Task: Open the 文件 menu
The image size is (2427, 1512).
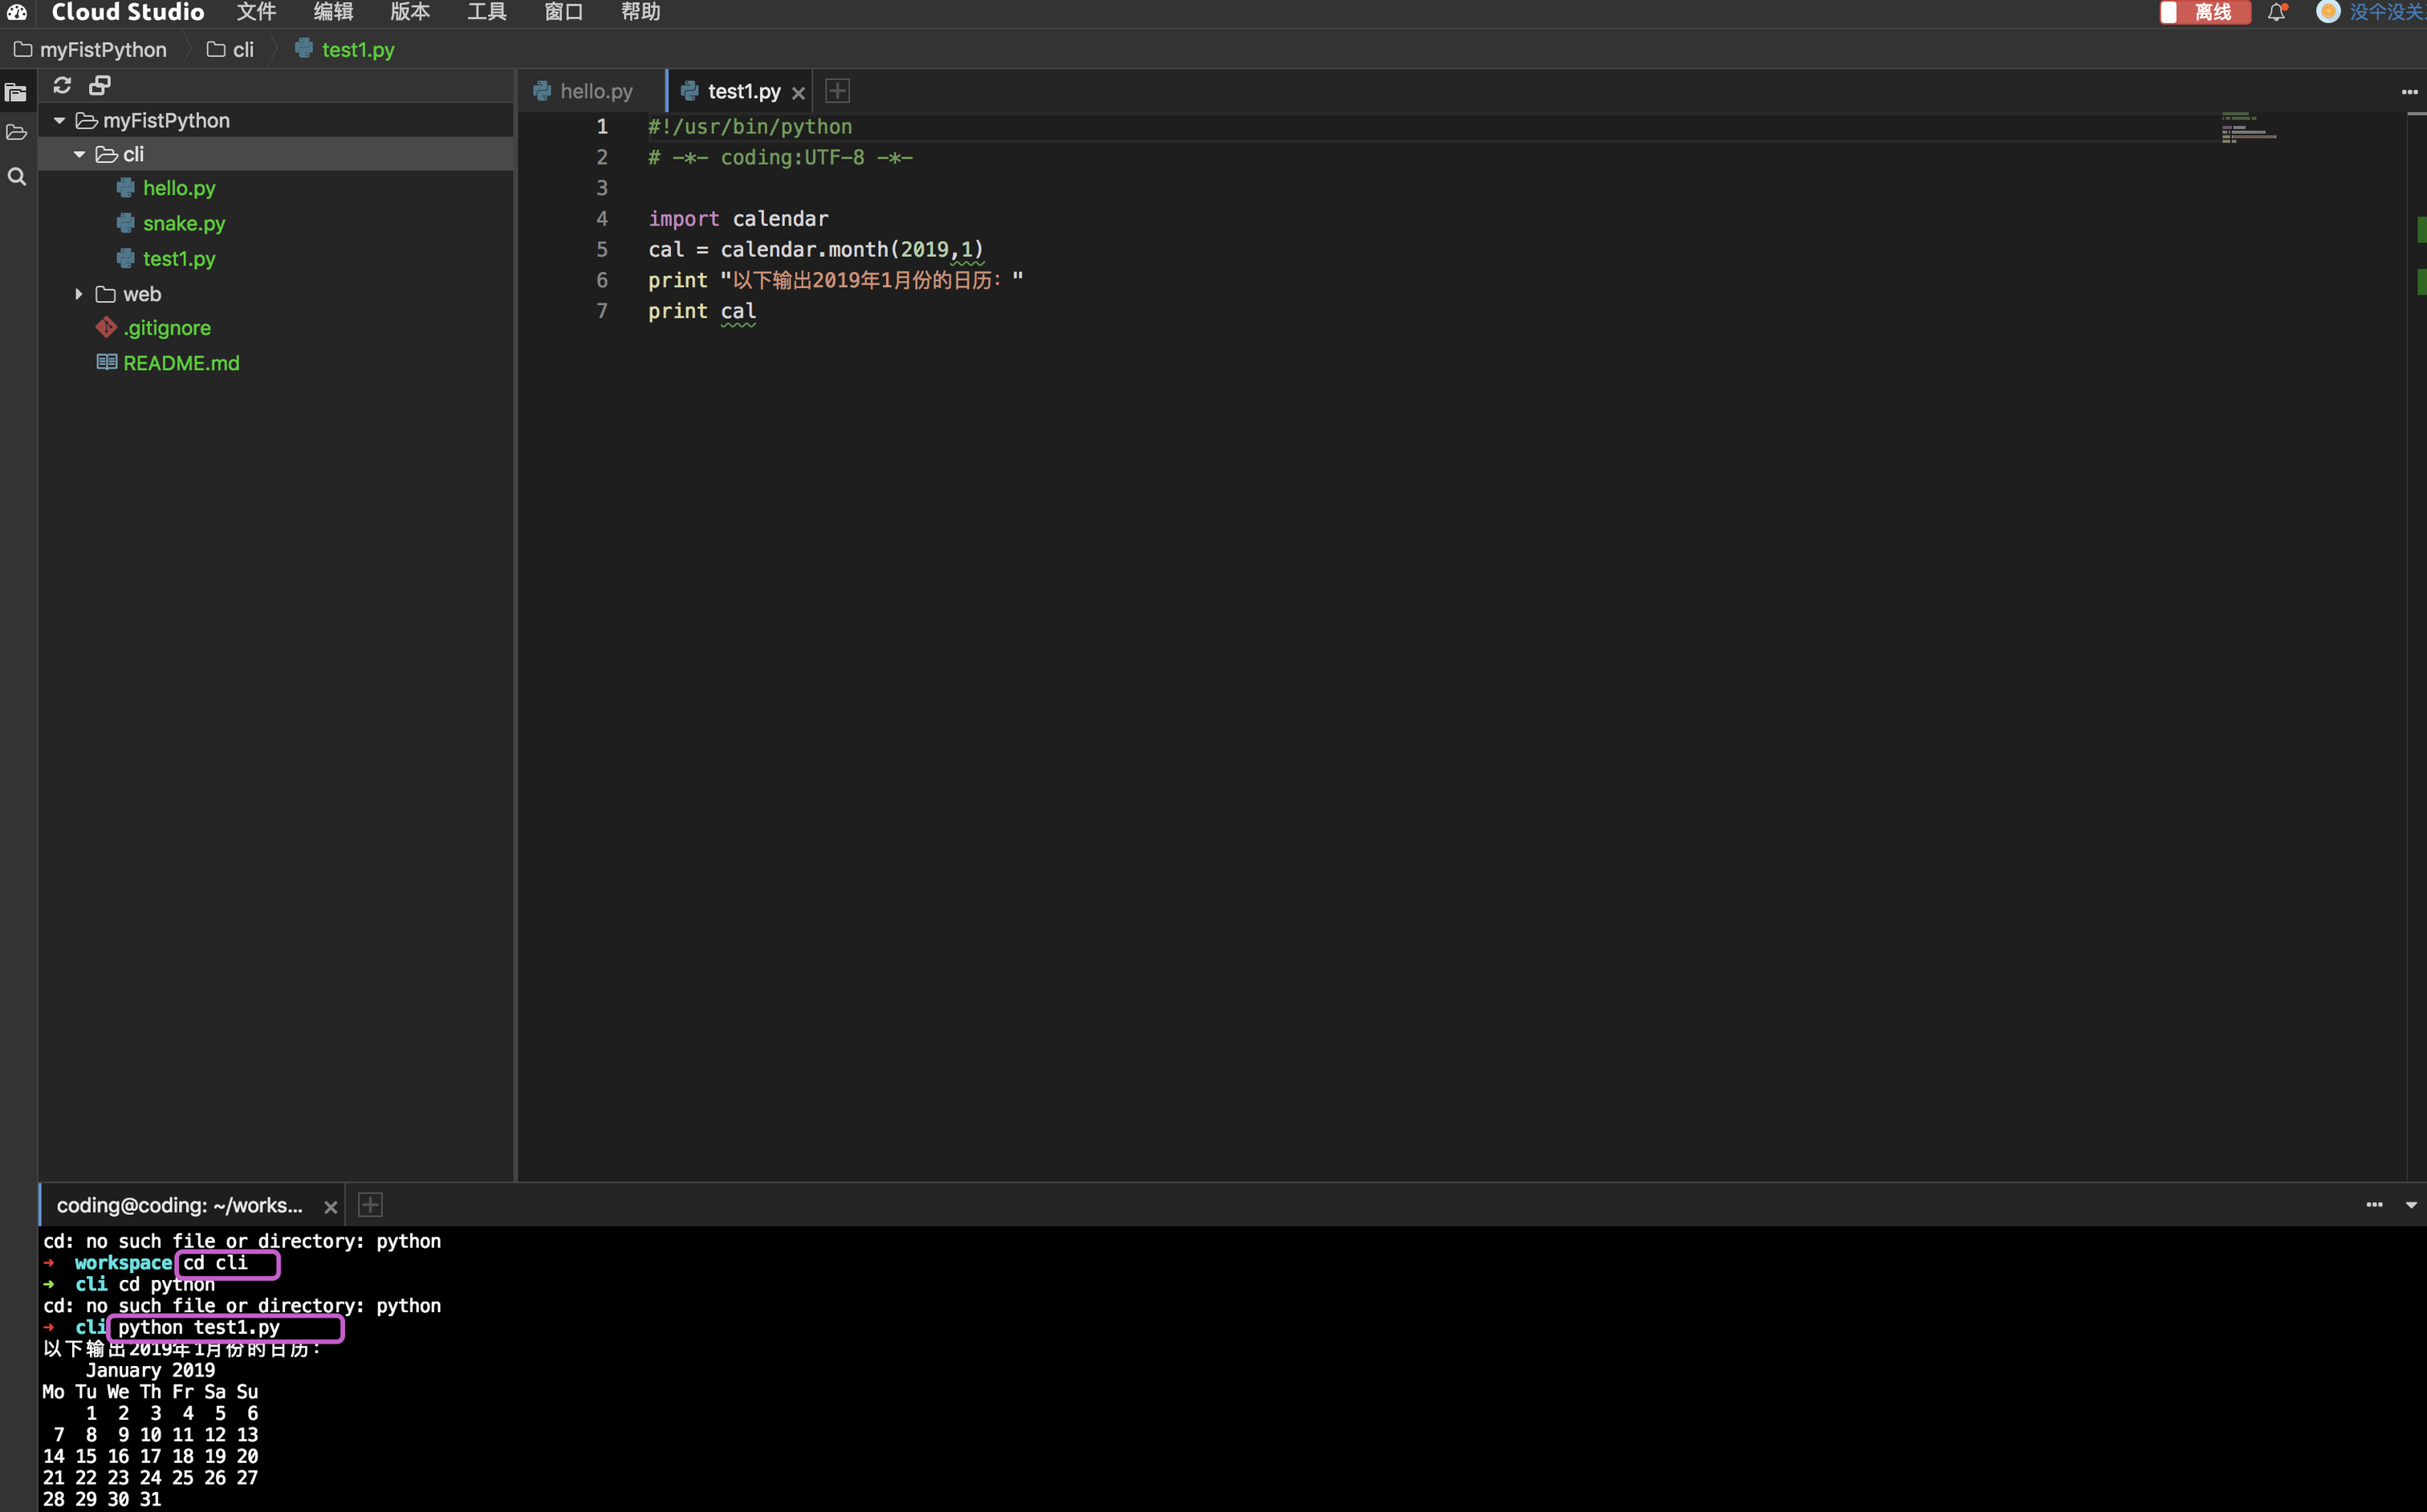Action: (x=256, y=12)
